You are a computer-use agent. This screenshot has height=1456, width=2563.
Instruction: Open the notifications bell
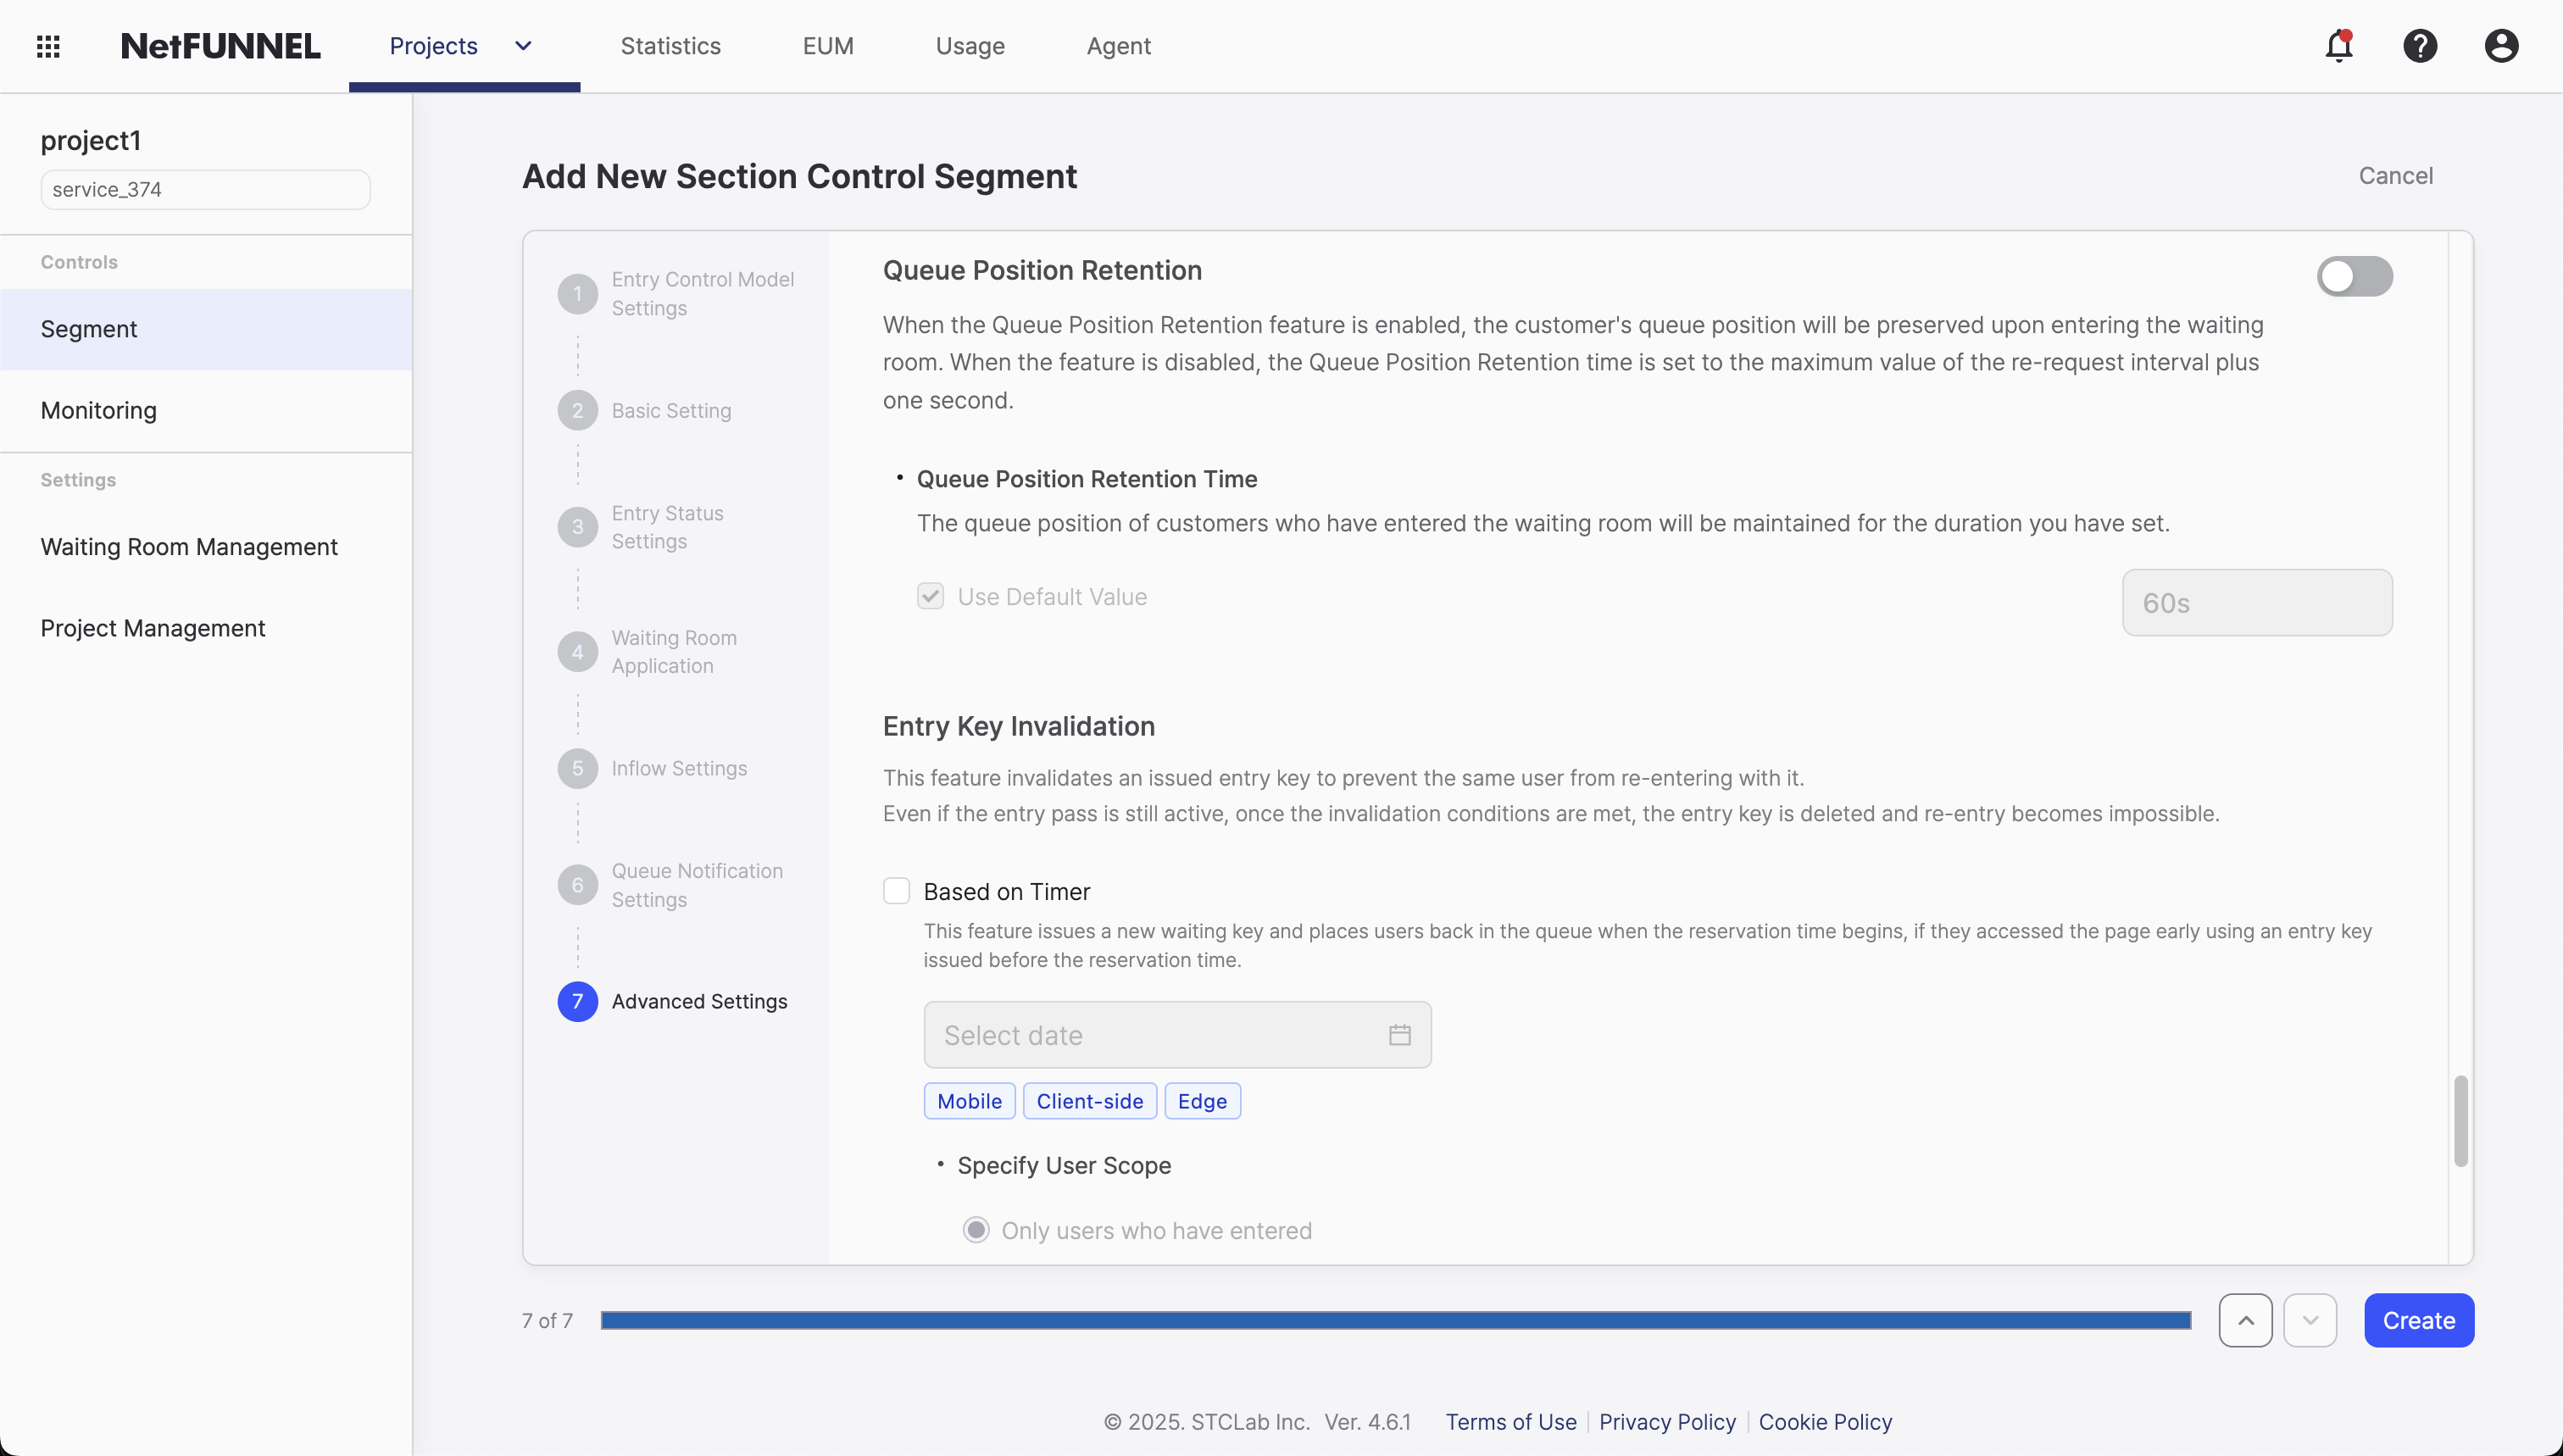tap(2338, 46)
